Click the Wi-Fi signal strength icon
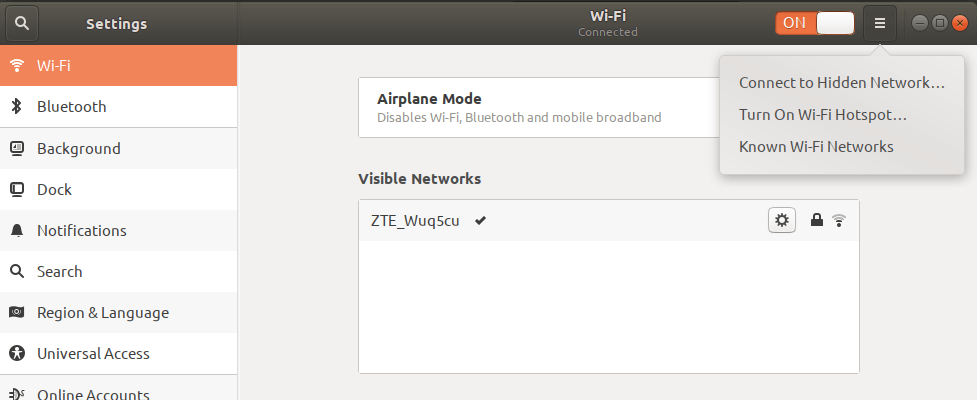The image size is (977, 400). coord(839,220)
